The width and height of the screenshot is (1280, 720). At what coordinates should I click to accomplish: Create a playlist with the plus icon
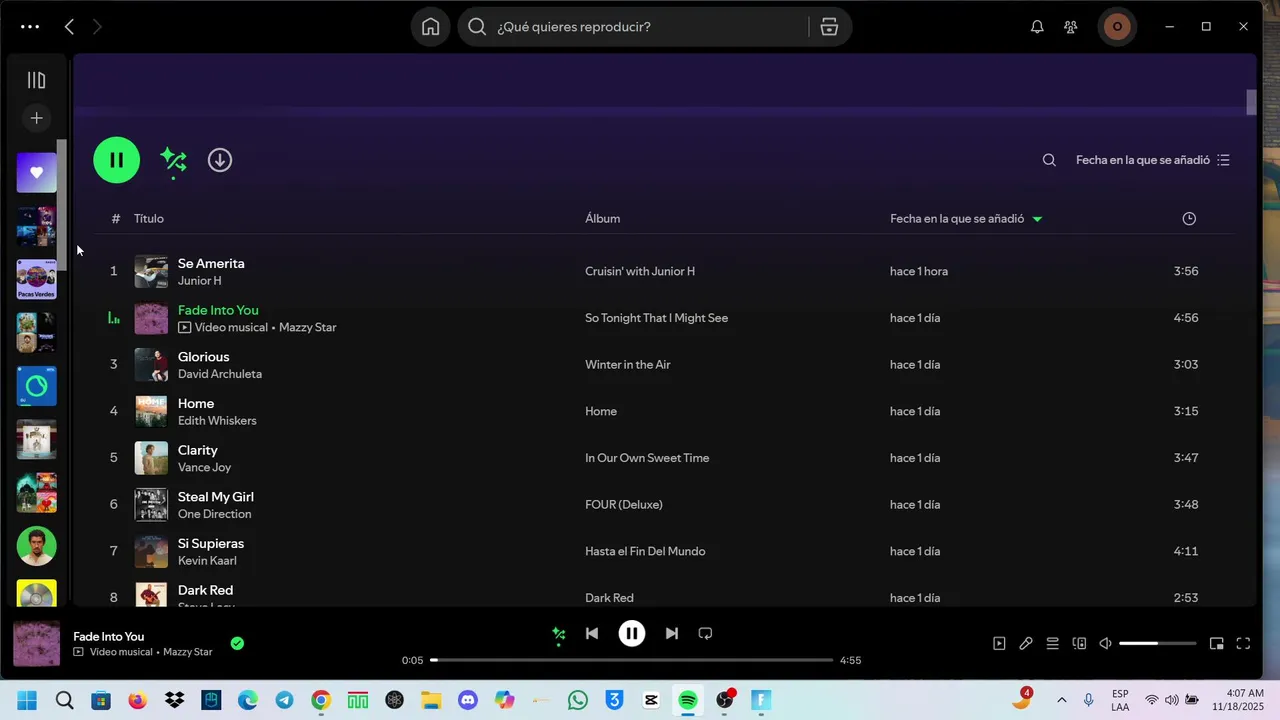36,118
